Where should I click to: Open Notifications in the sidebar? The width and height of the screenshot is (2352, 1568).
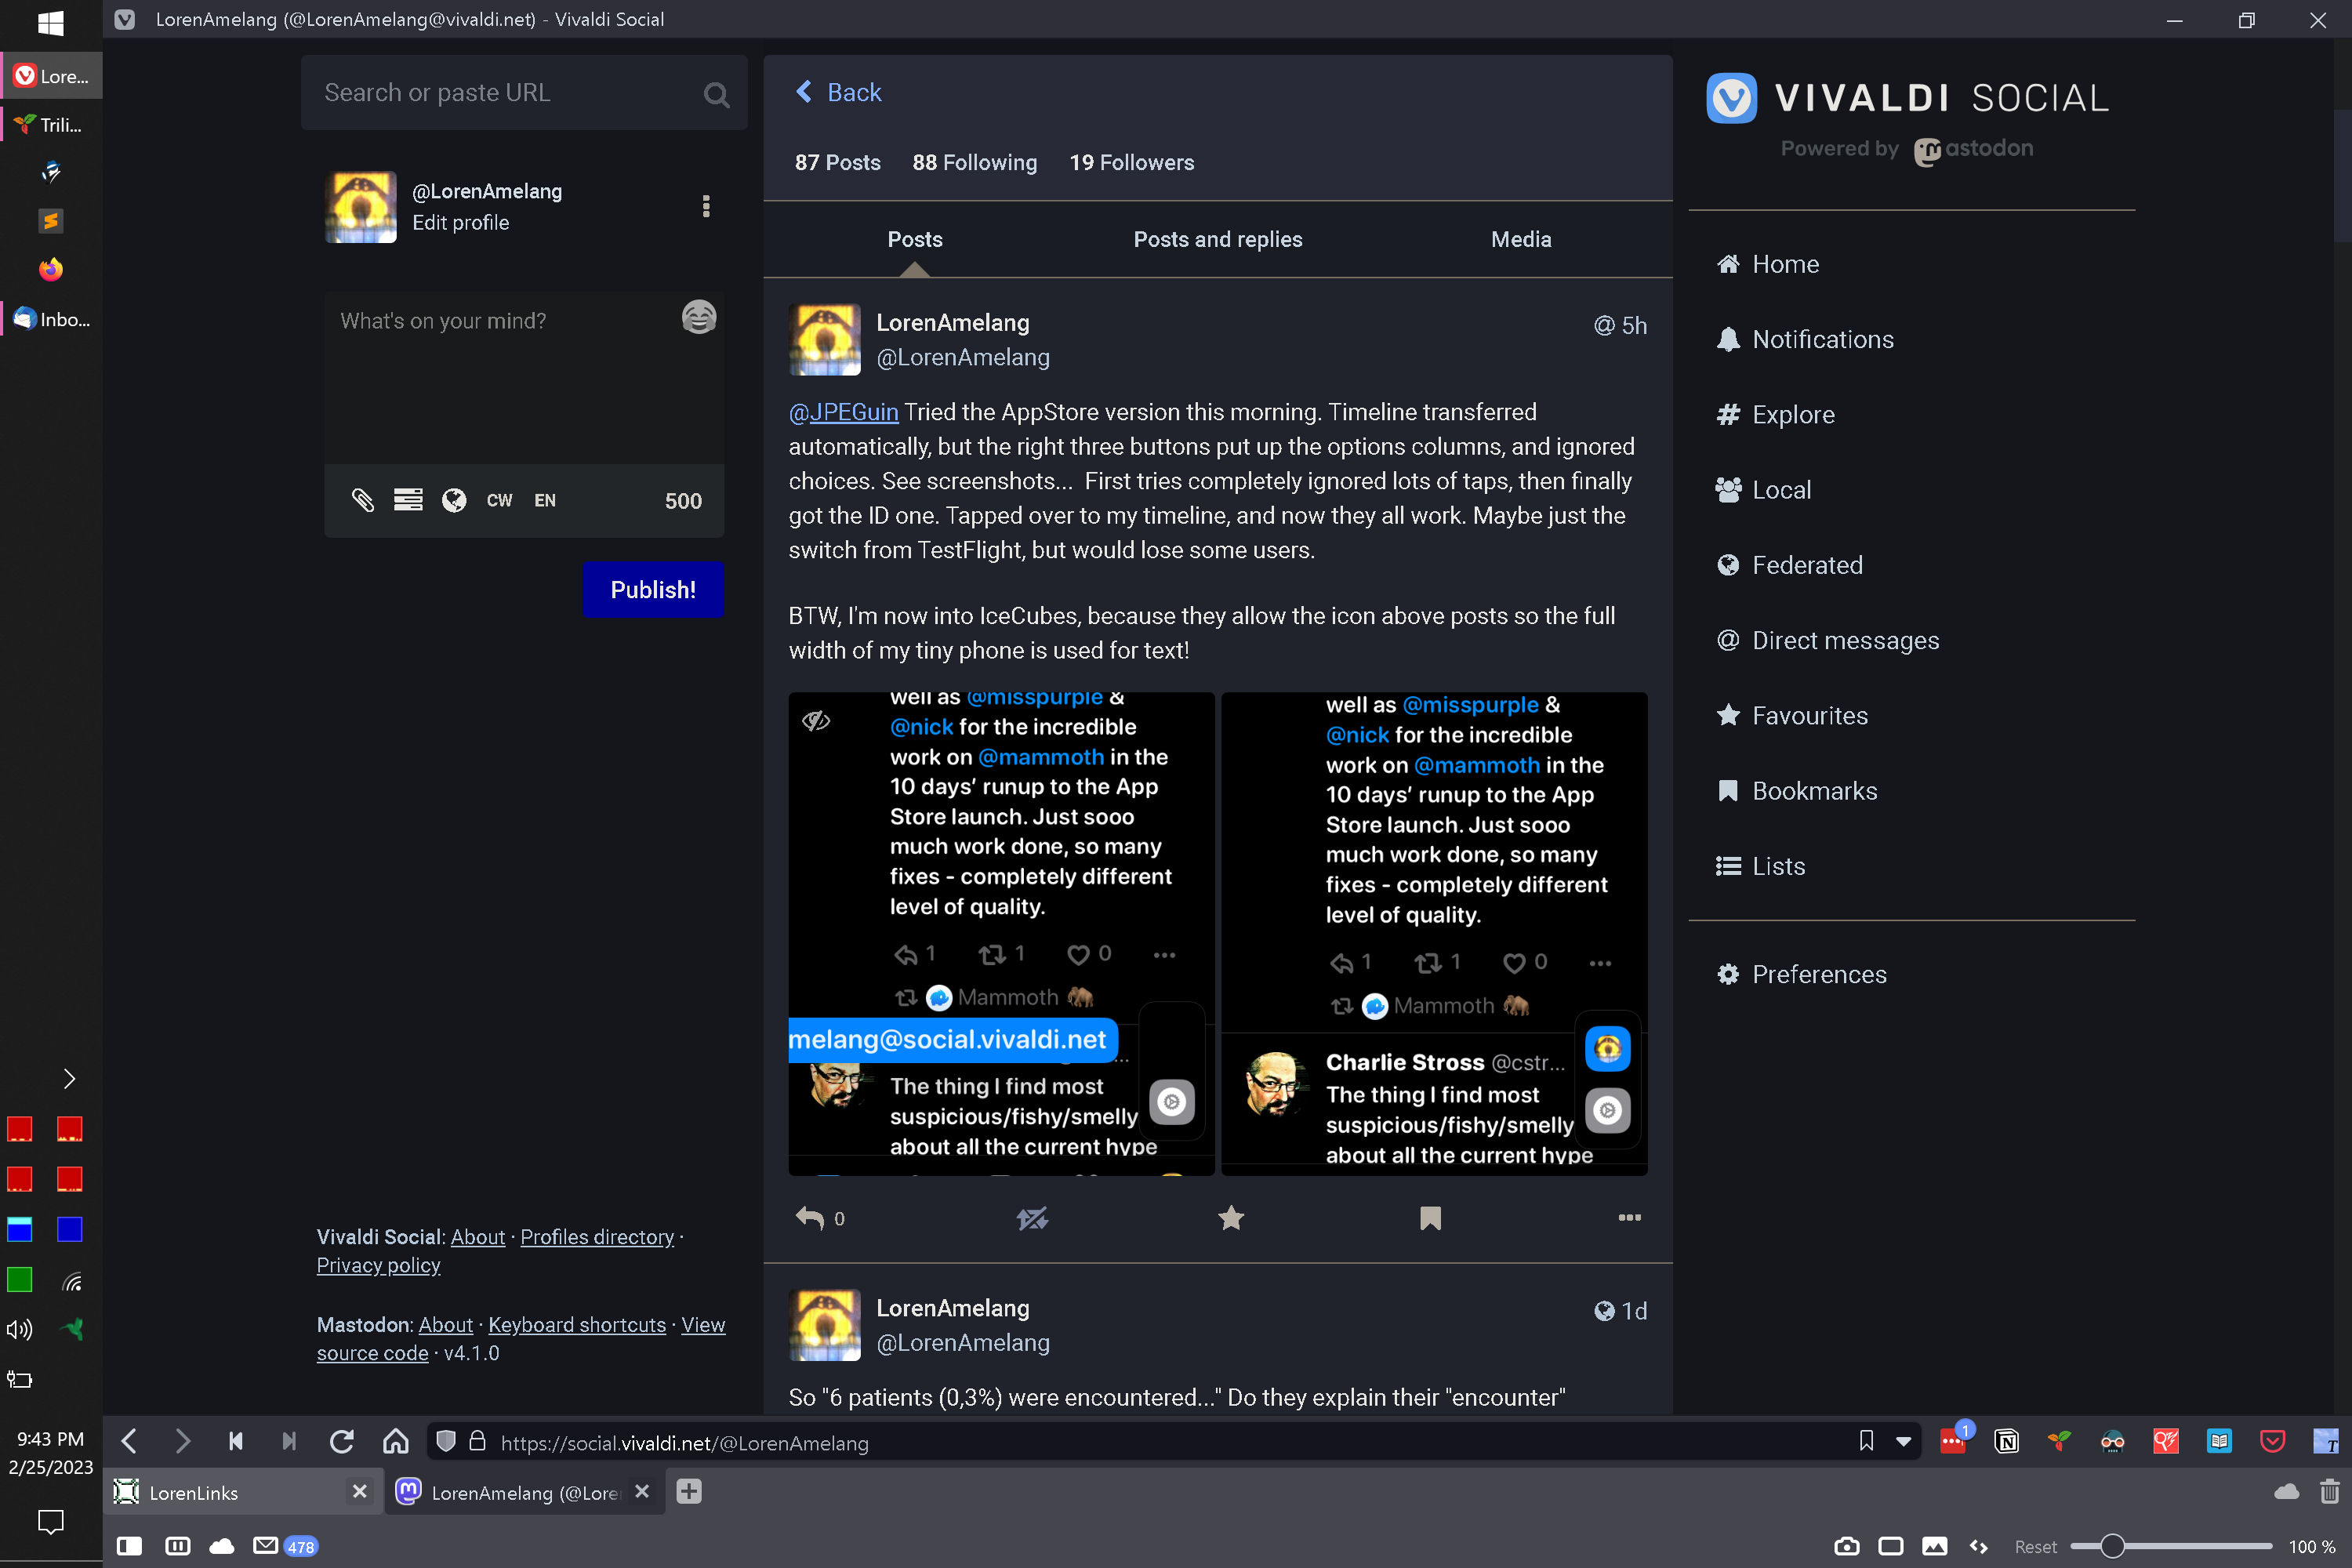click(1804, 339)
